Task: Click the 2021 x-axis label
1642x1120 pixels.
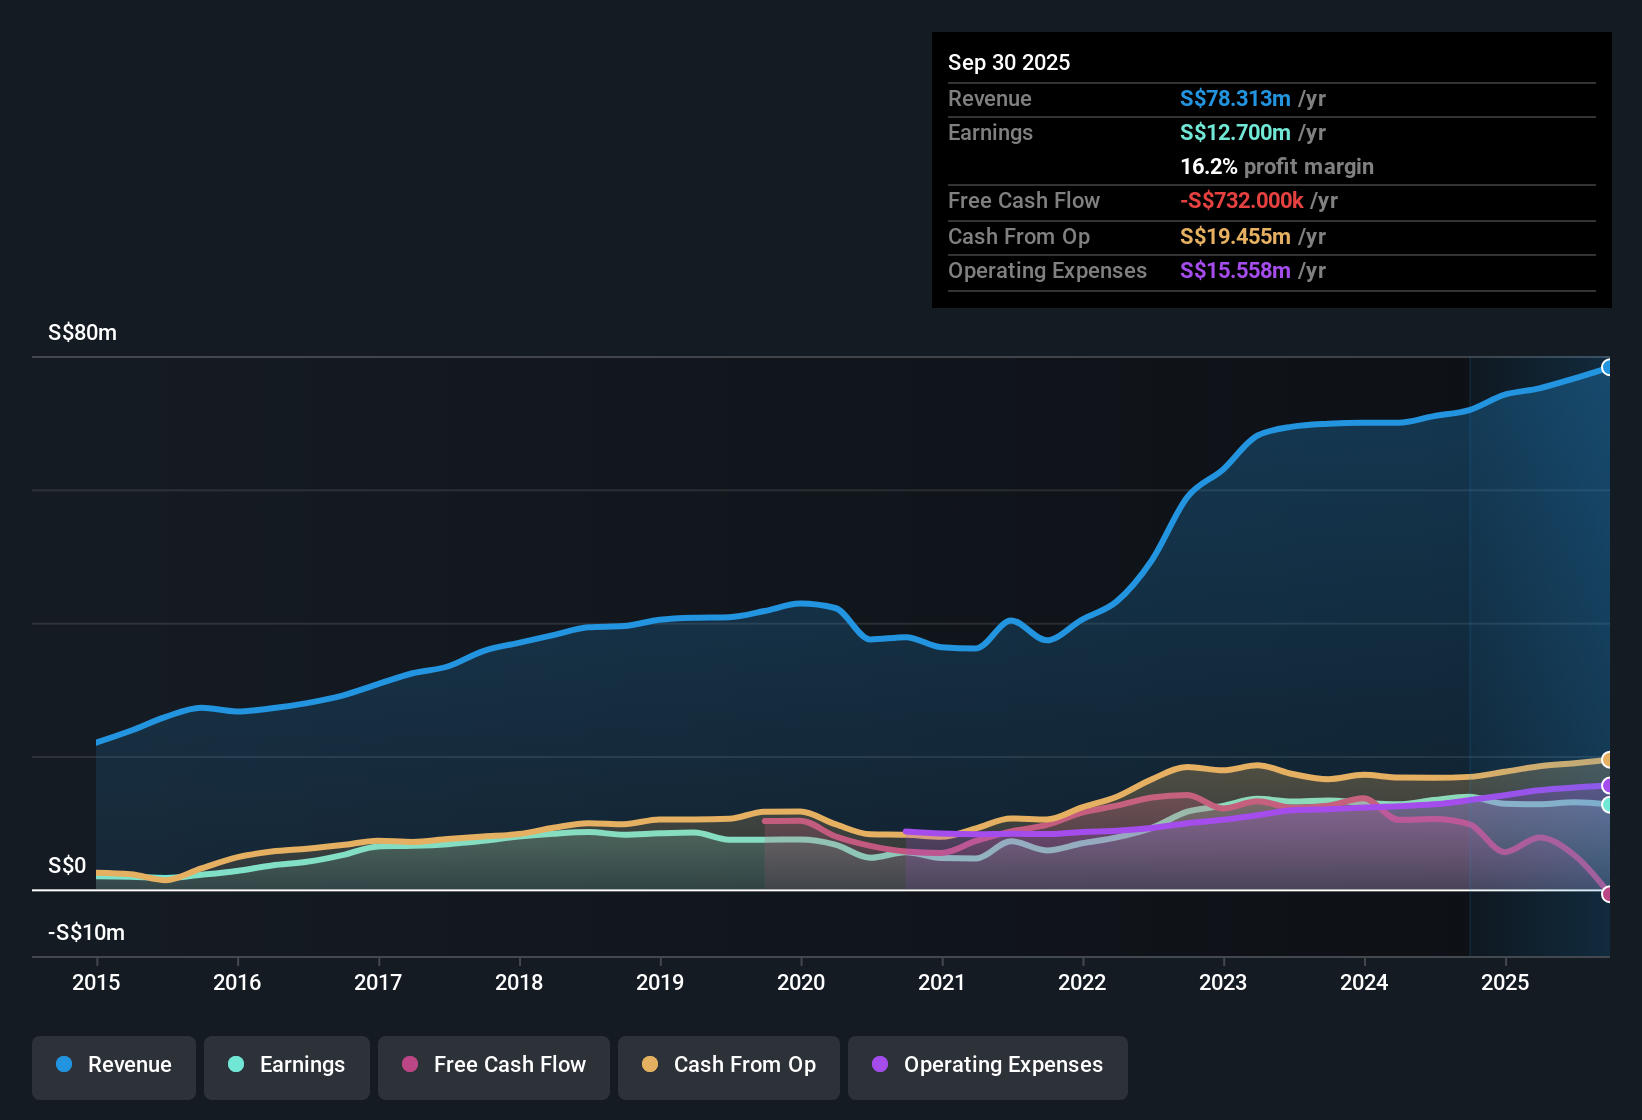Action: pos(942,982)
